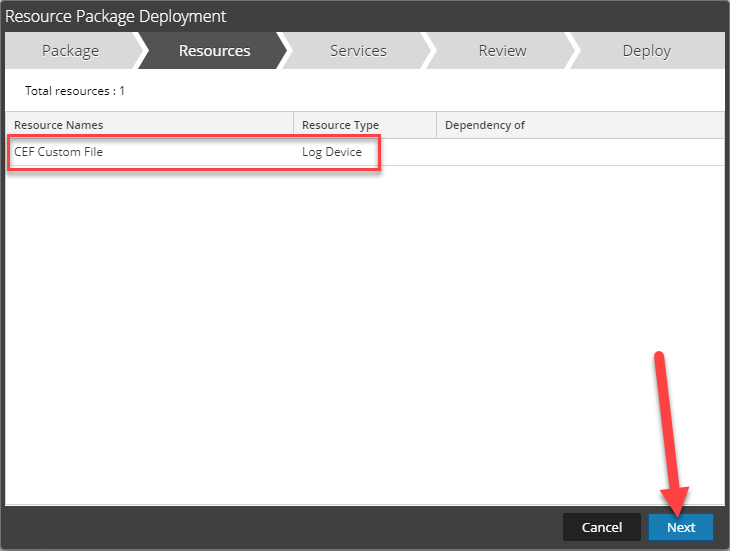Switch to the Services wizard step
The height and width of the screenshot is (551, 730).
(x=358, y=51)
